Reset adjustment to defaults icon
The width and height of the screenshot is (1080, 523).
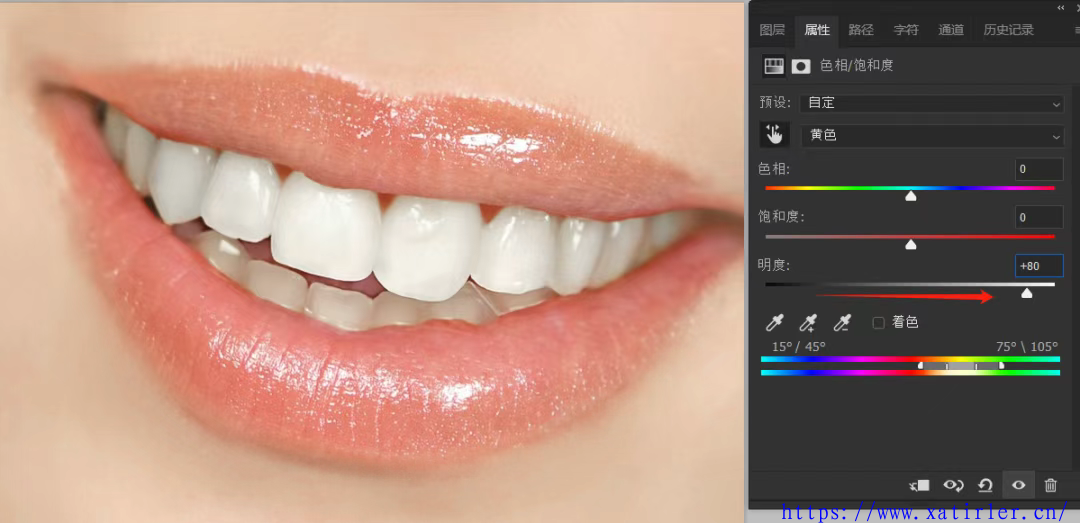(985, 485)
